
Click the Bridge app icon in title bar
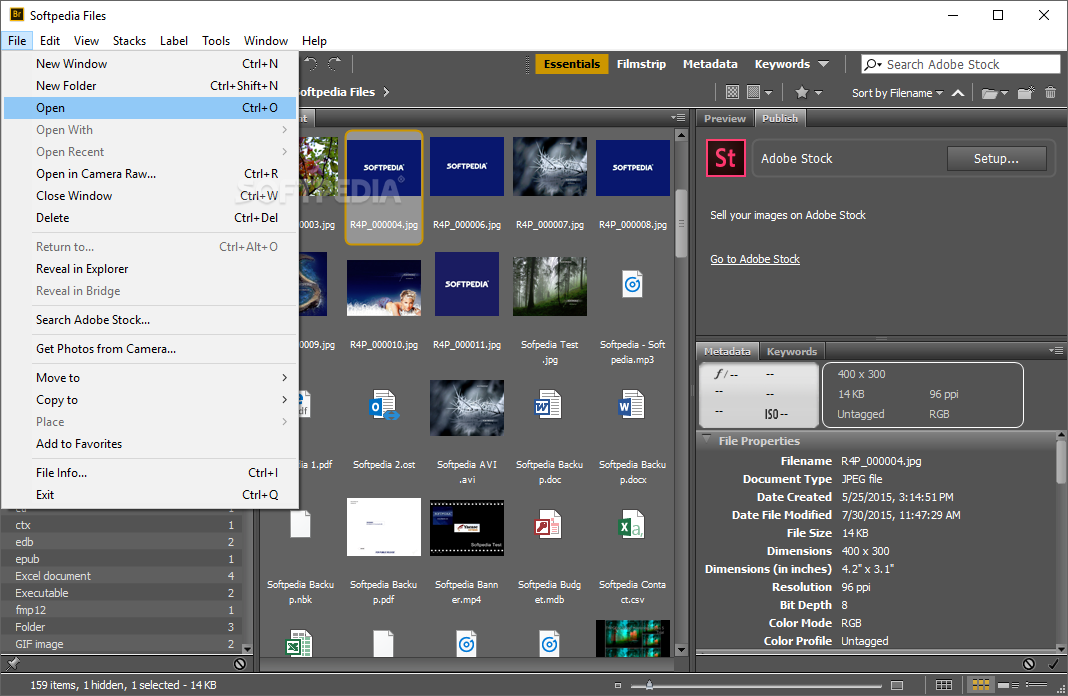click(x=17, y=14)
